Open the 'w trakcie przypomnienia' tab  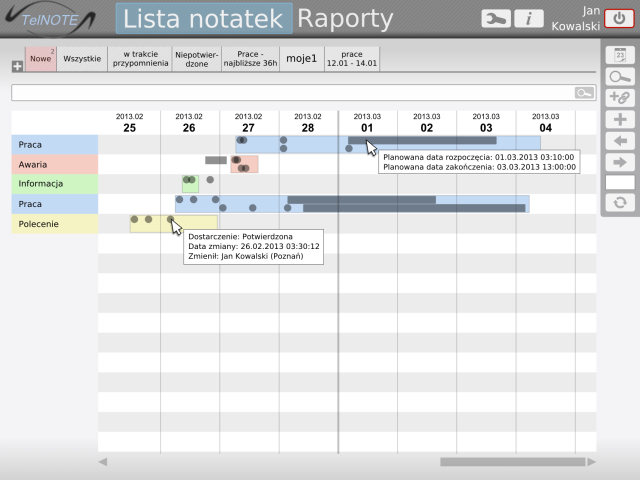pos(140,59)
